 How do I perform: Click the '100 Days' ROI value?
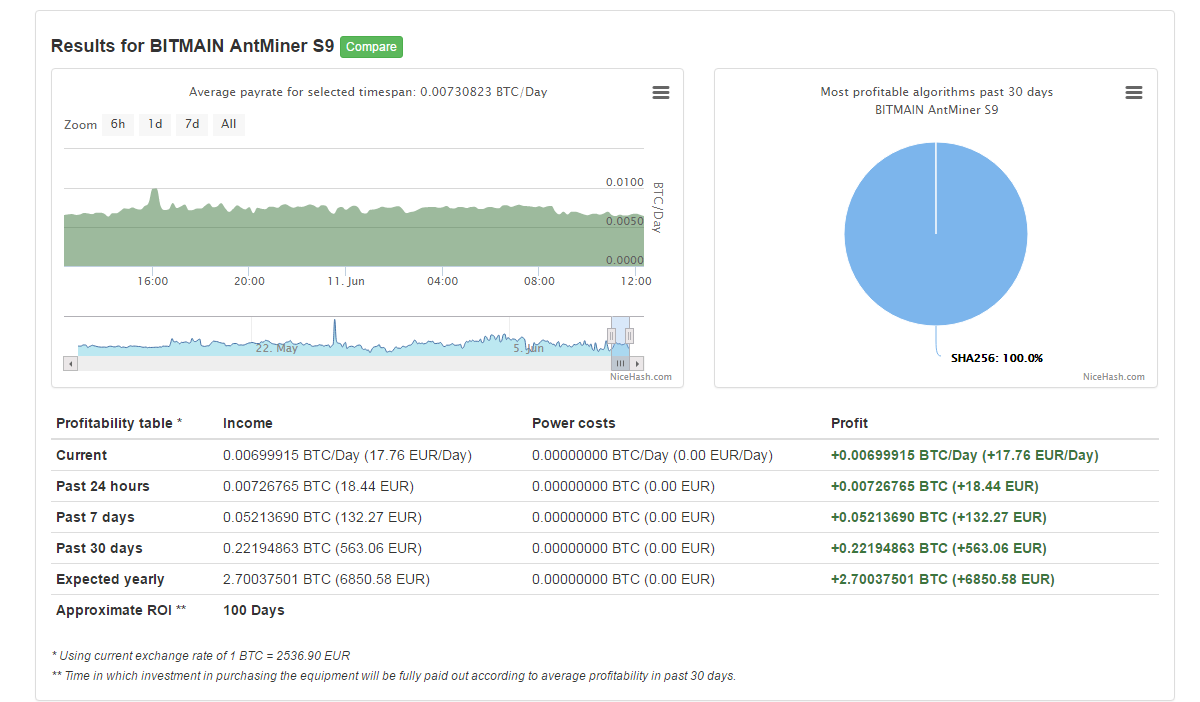pyautogui.click(x=254, y=610)
